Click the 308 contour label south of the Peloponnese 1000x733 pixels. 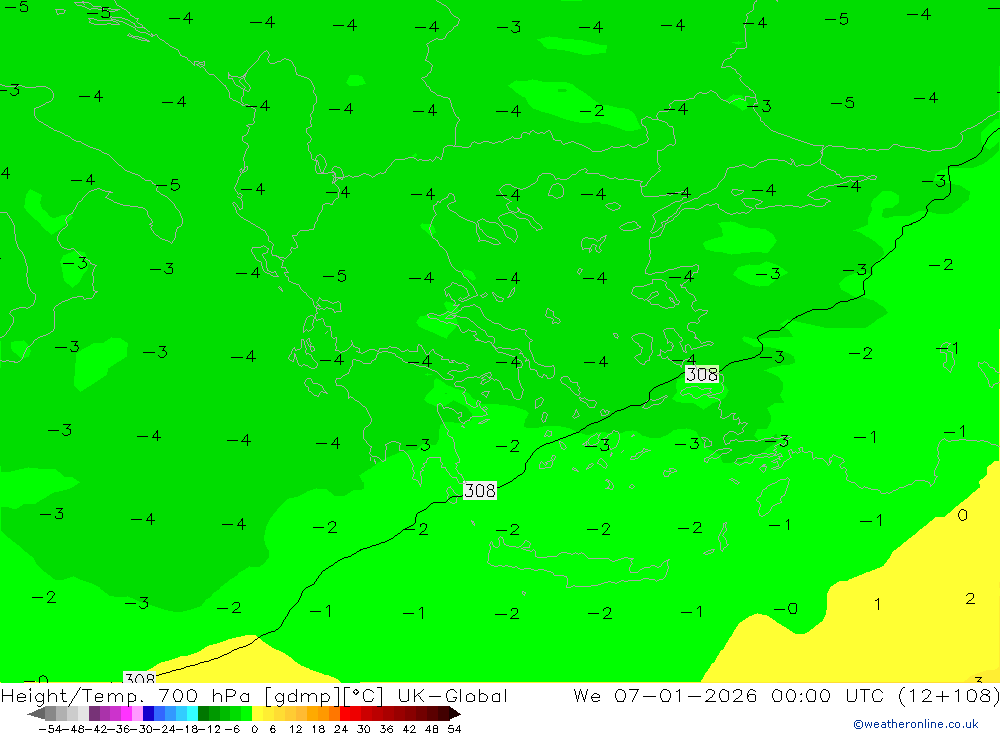[480, 491]
